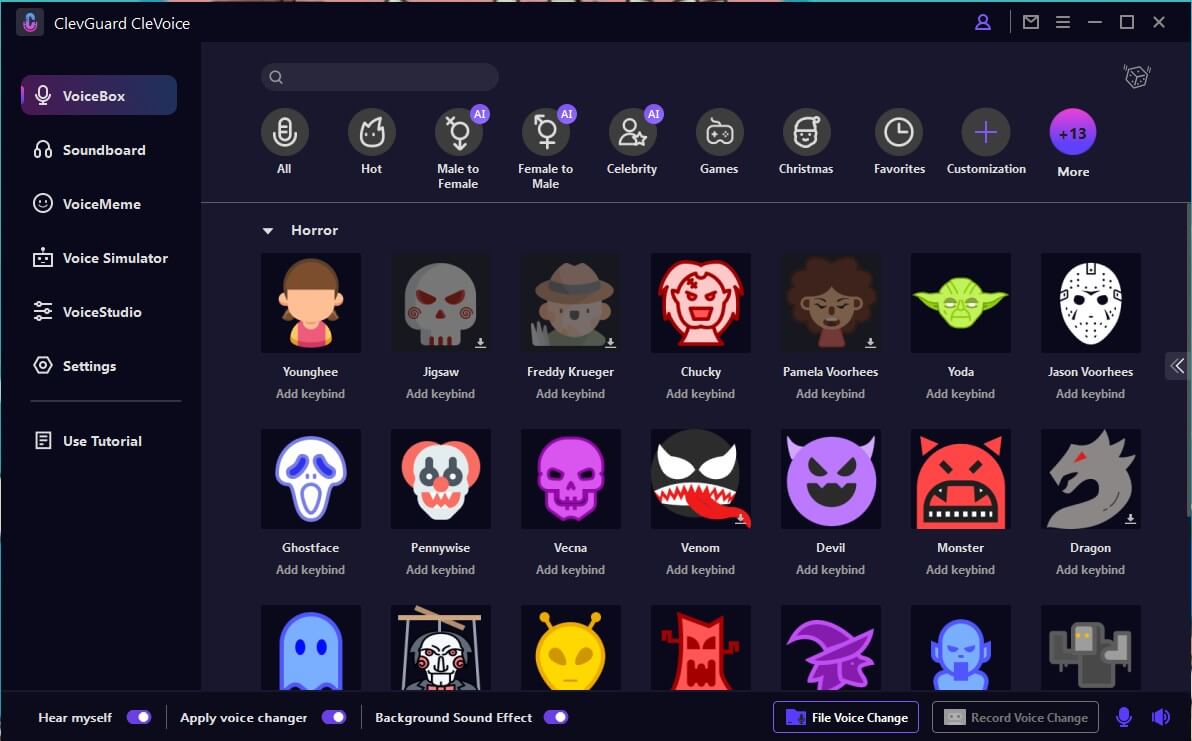Select the Christmas voices category

(807, 132)
